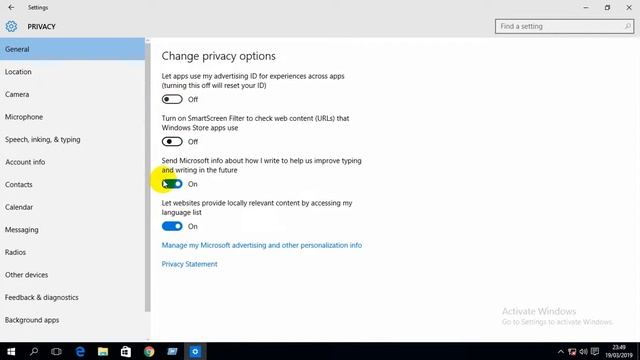Minimize the Settings window

(586, 7)
